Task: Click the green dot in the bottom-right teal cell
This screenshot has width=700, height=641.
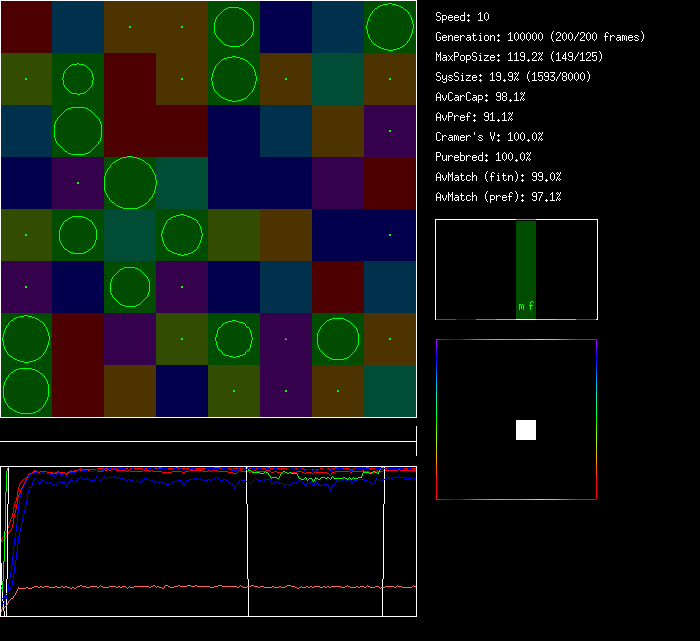Action: [390, 391]
